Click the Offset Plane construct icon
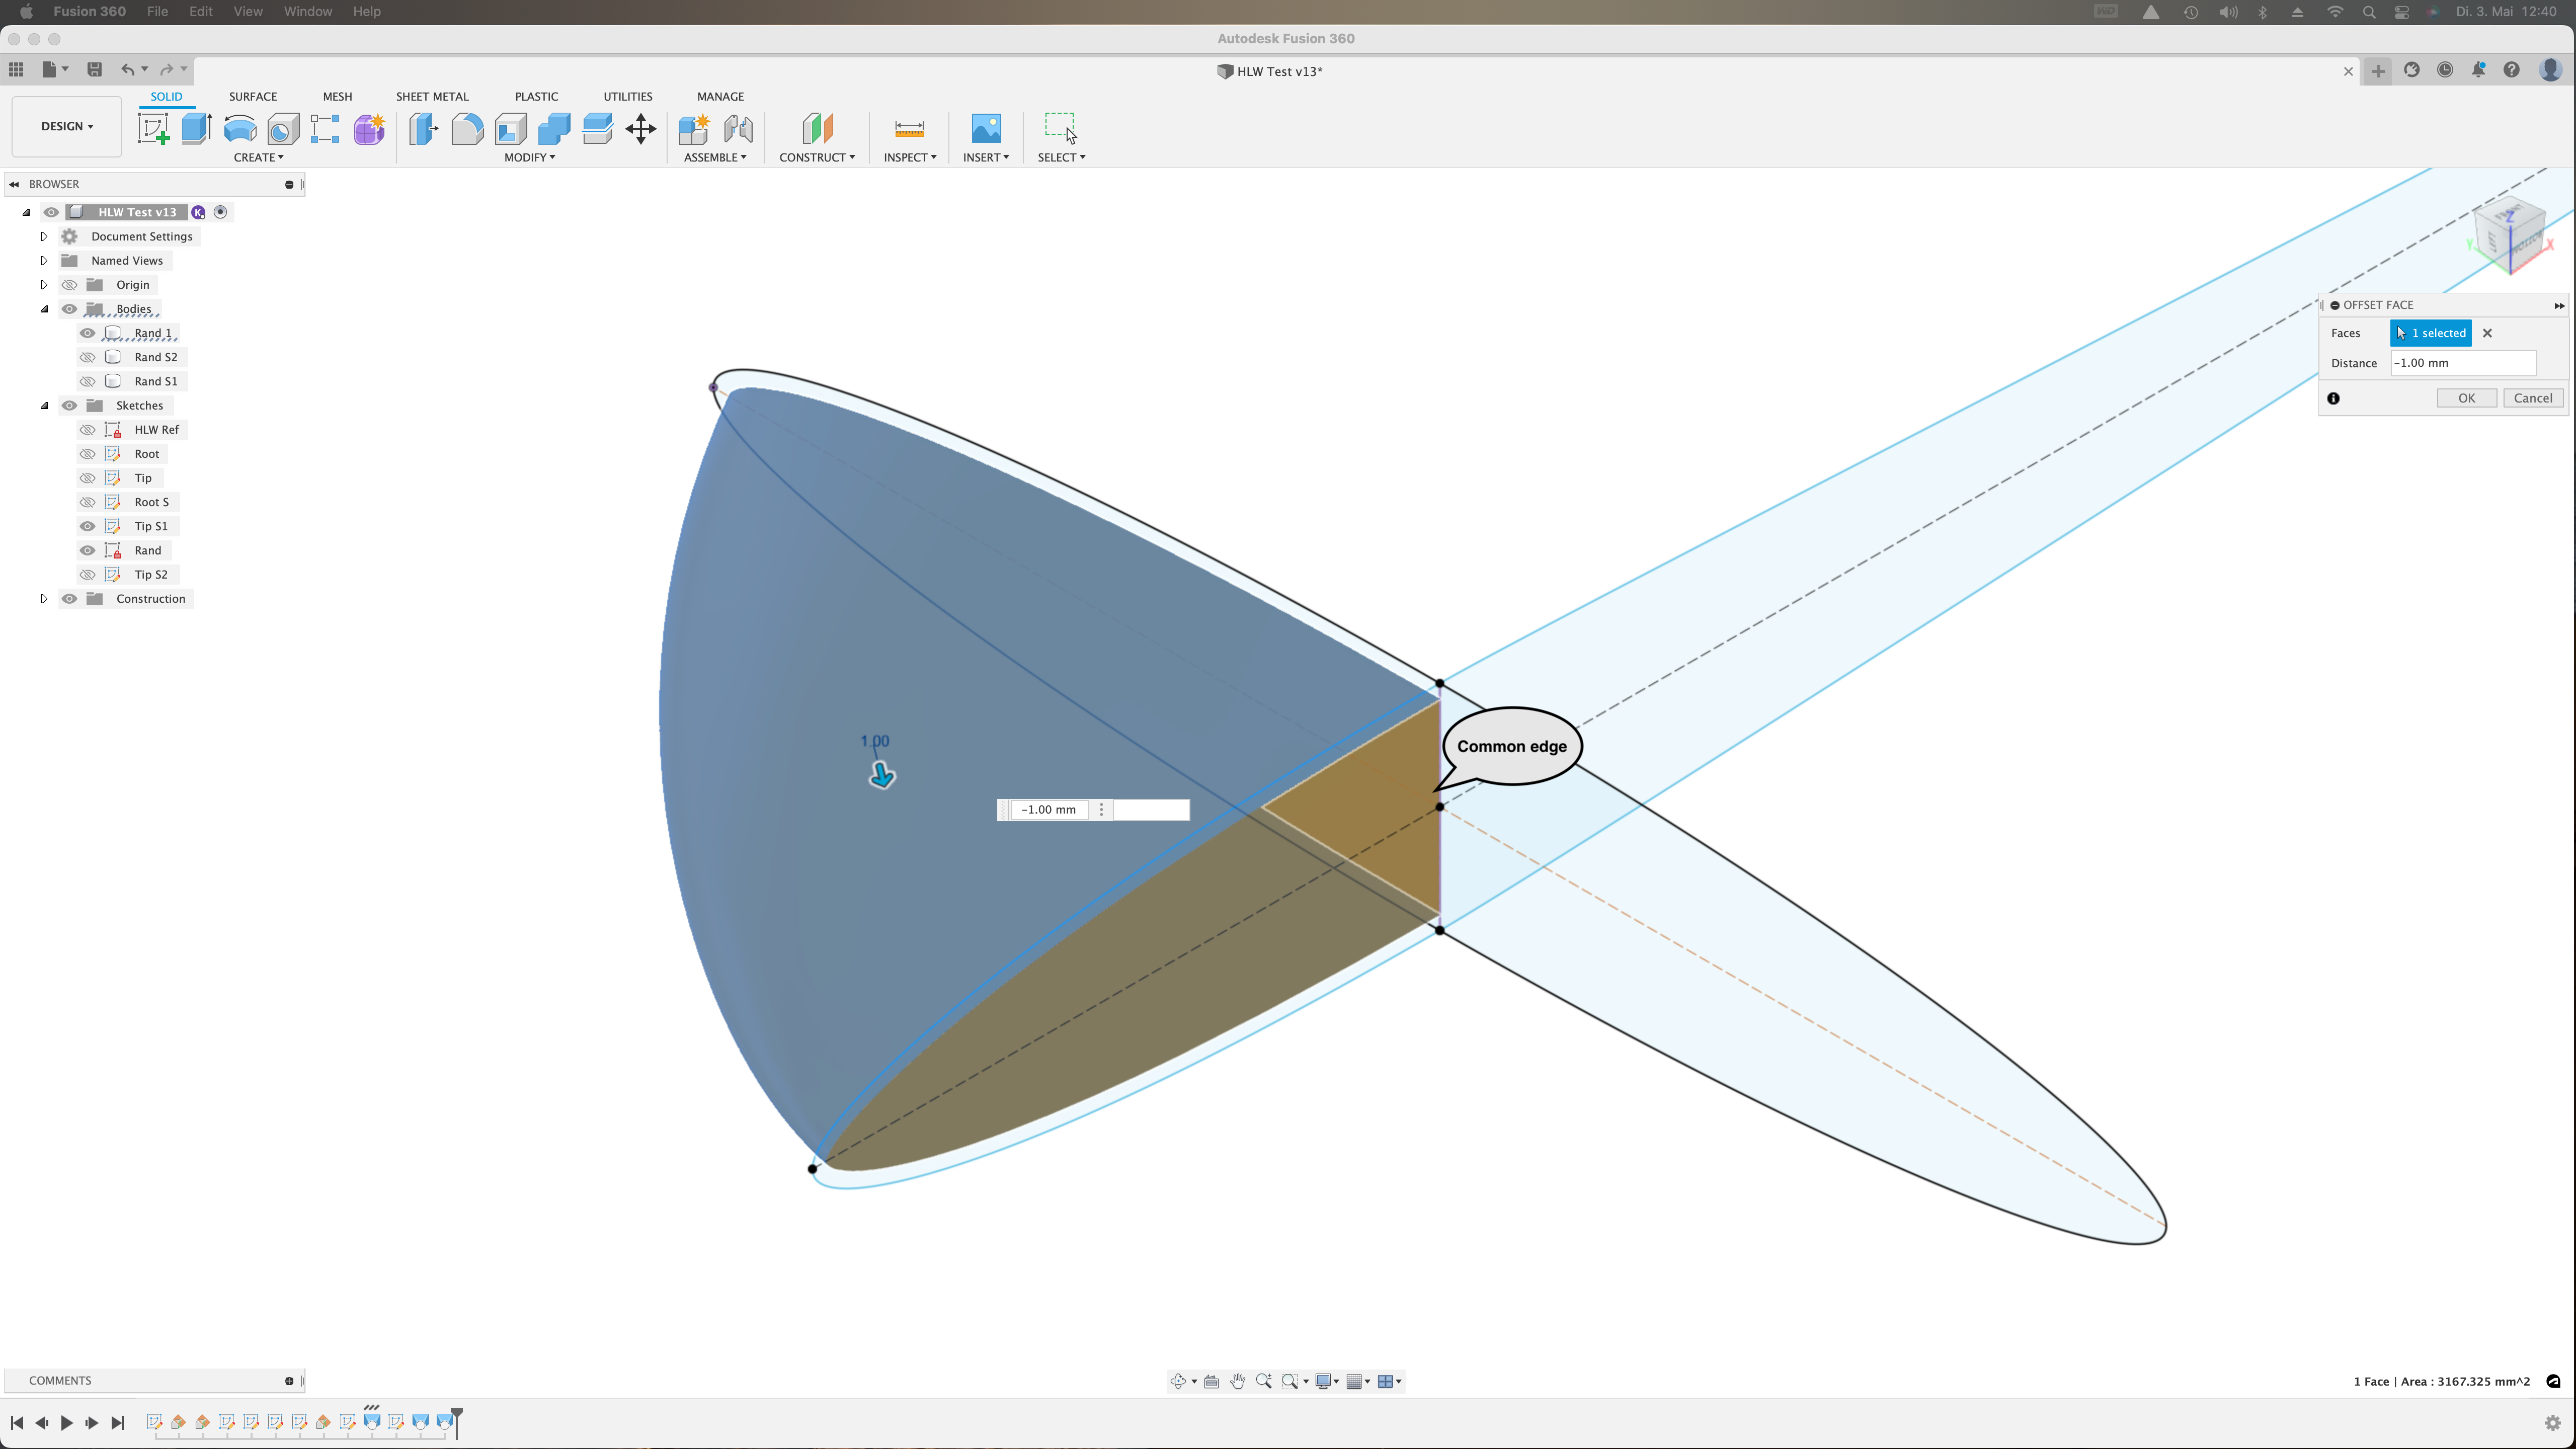 pos(817,129)
